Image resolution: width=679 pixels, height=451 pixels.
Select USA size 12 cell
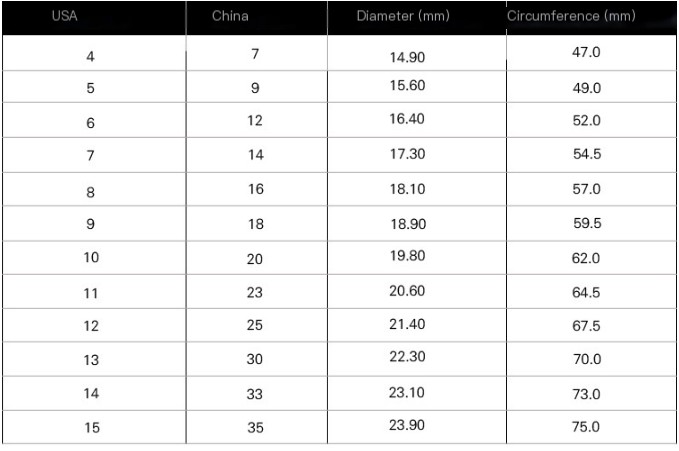click(x=91, y=327)
